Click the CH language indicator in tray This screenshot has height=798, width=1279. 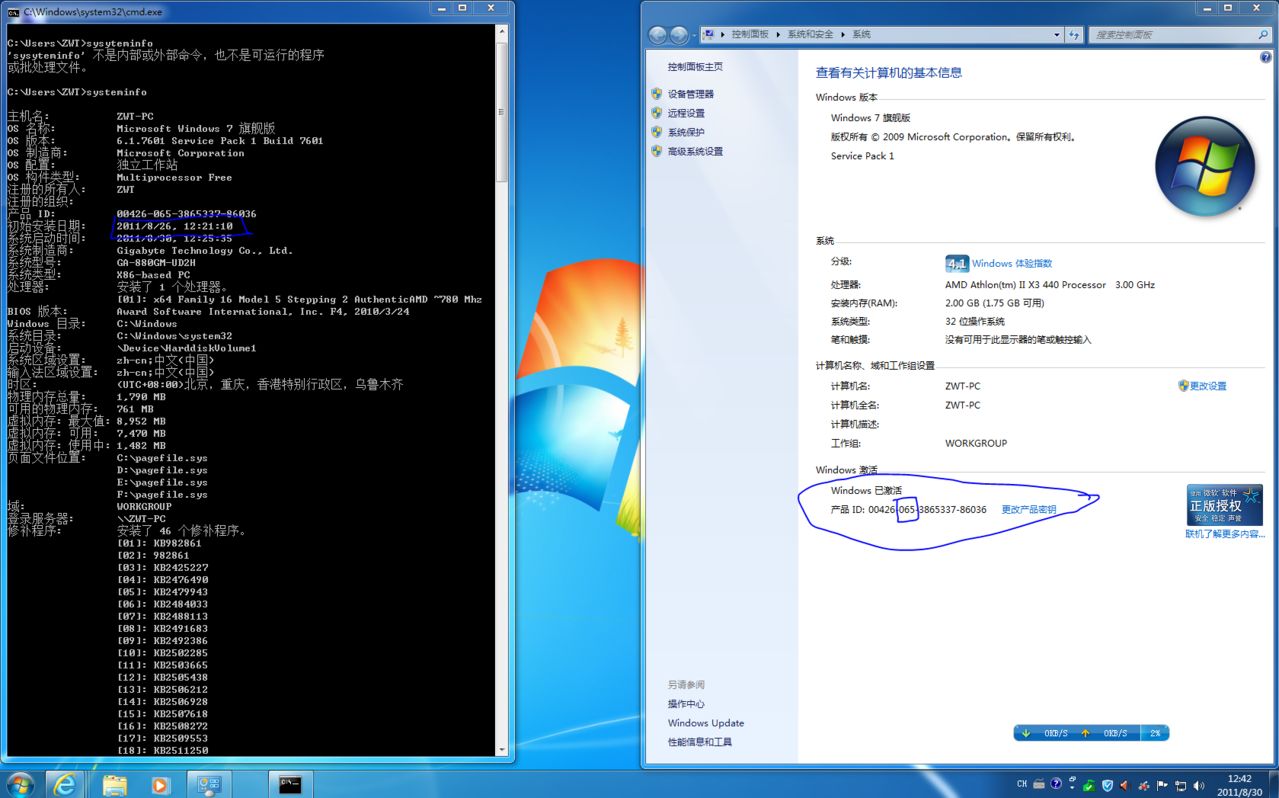click(1022, 784)
